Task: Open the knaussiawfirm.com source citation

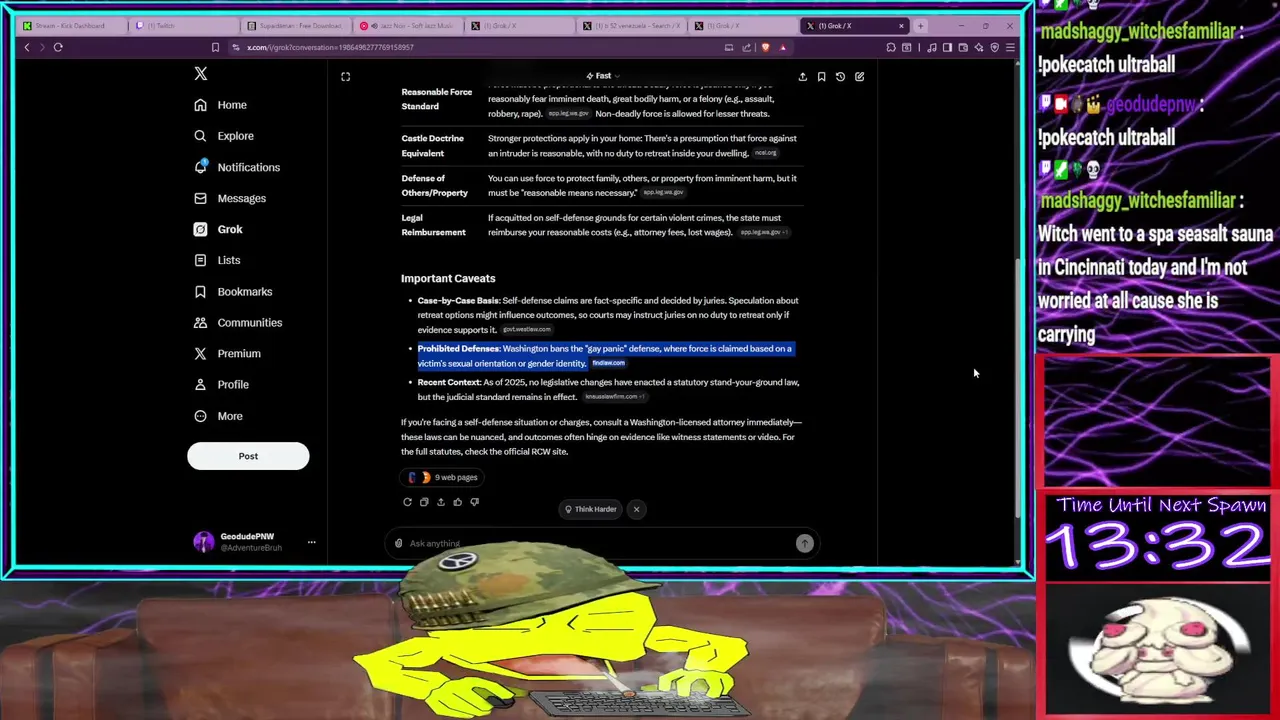Action: point(614,397)
